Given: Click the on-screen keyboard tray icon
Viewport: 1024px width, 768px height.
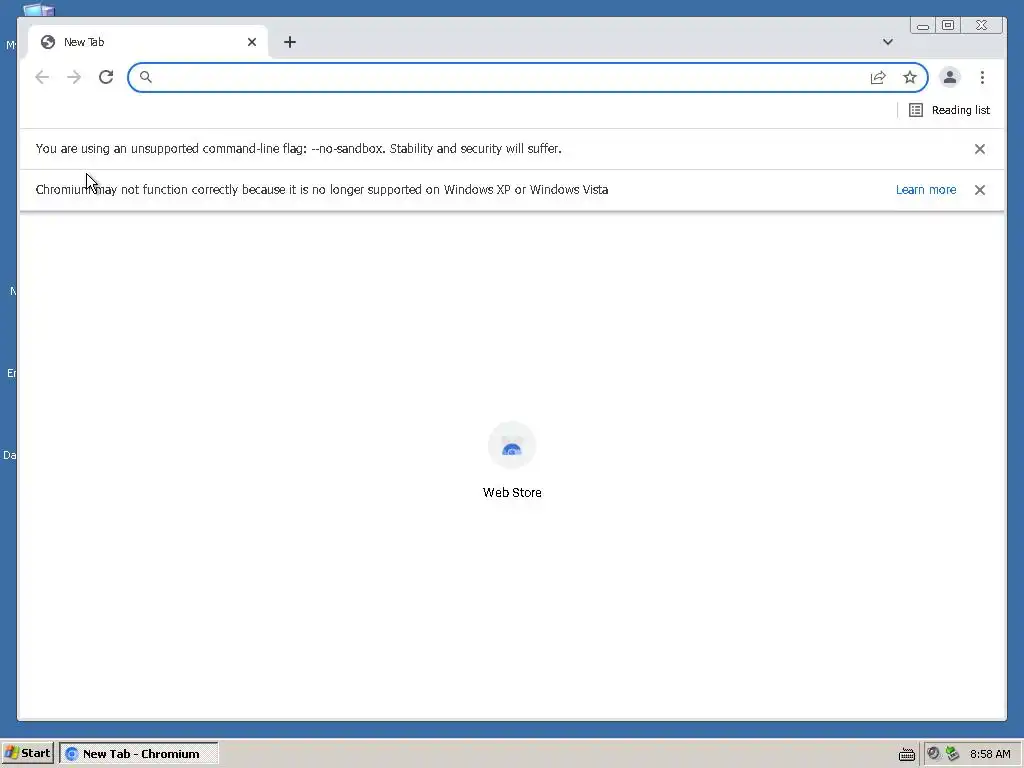Looking at the screenshot, I should [x=906, y=754].
